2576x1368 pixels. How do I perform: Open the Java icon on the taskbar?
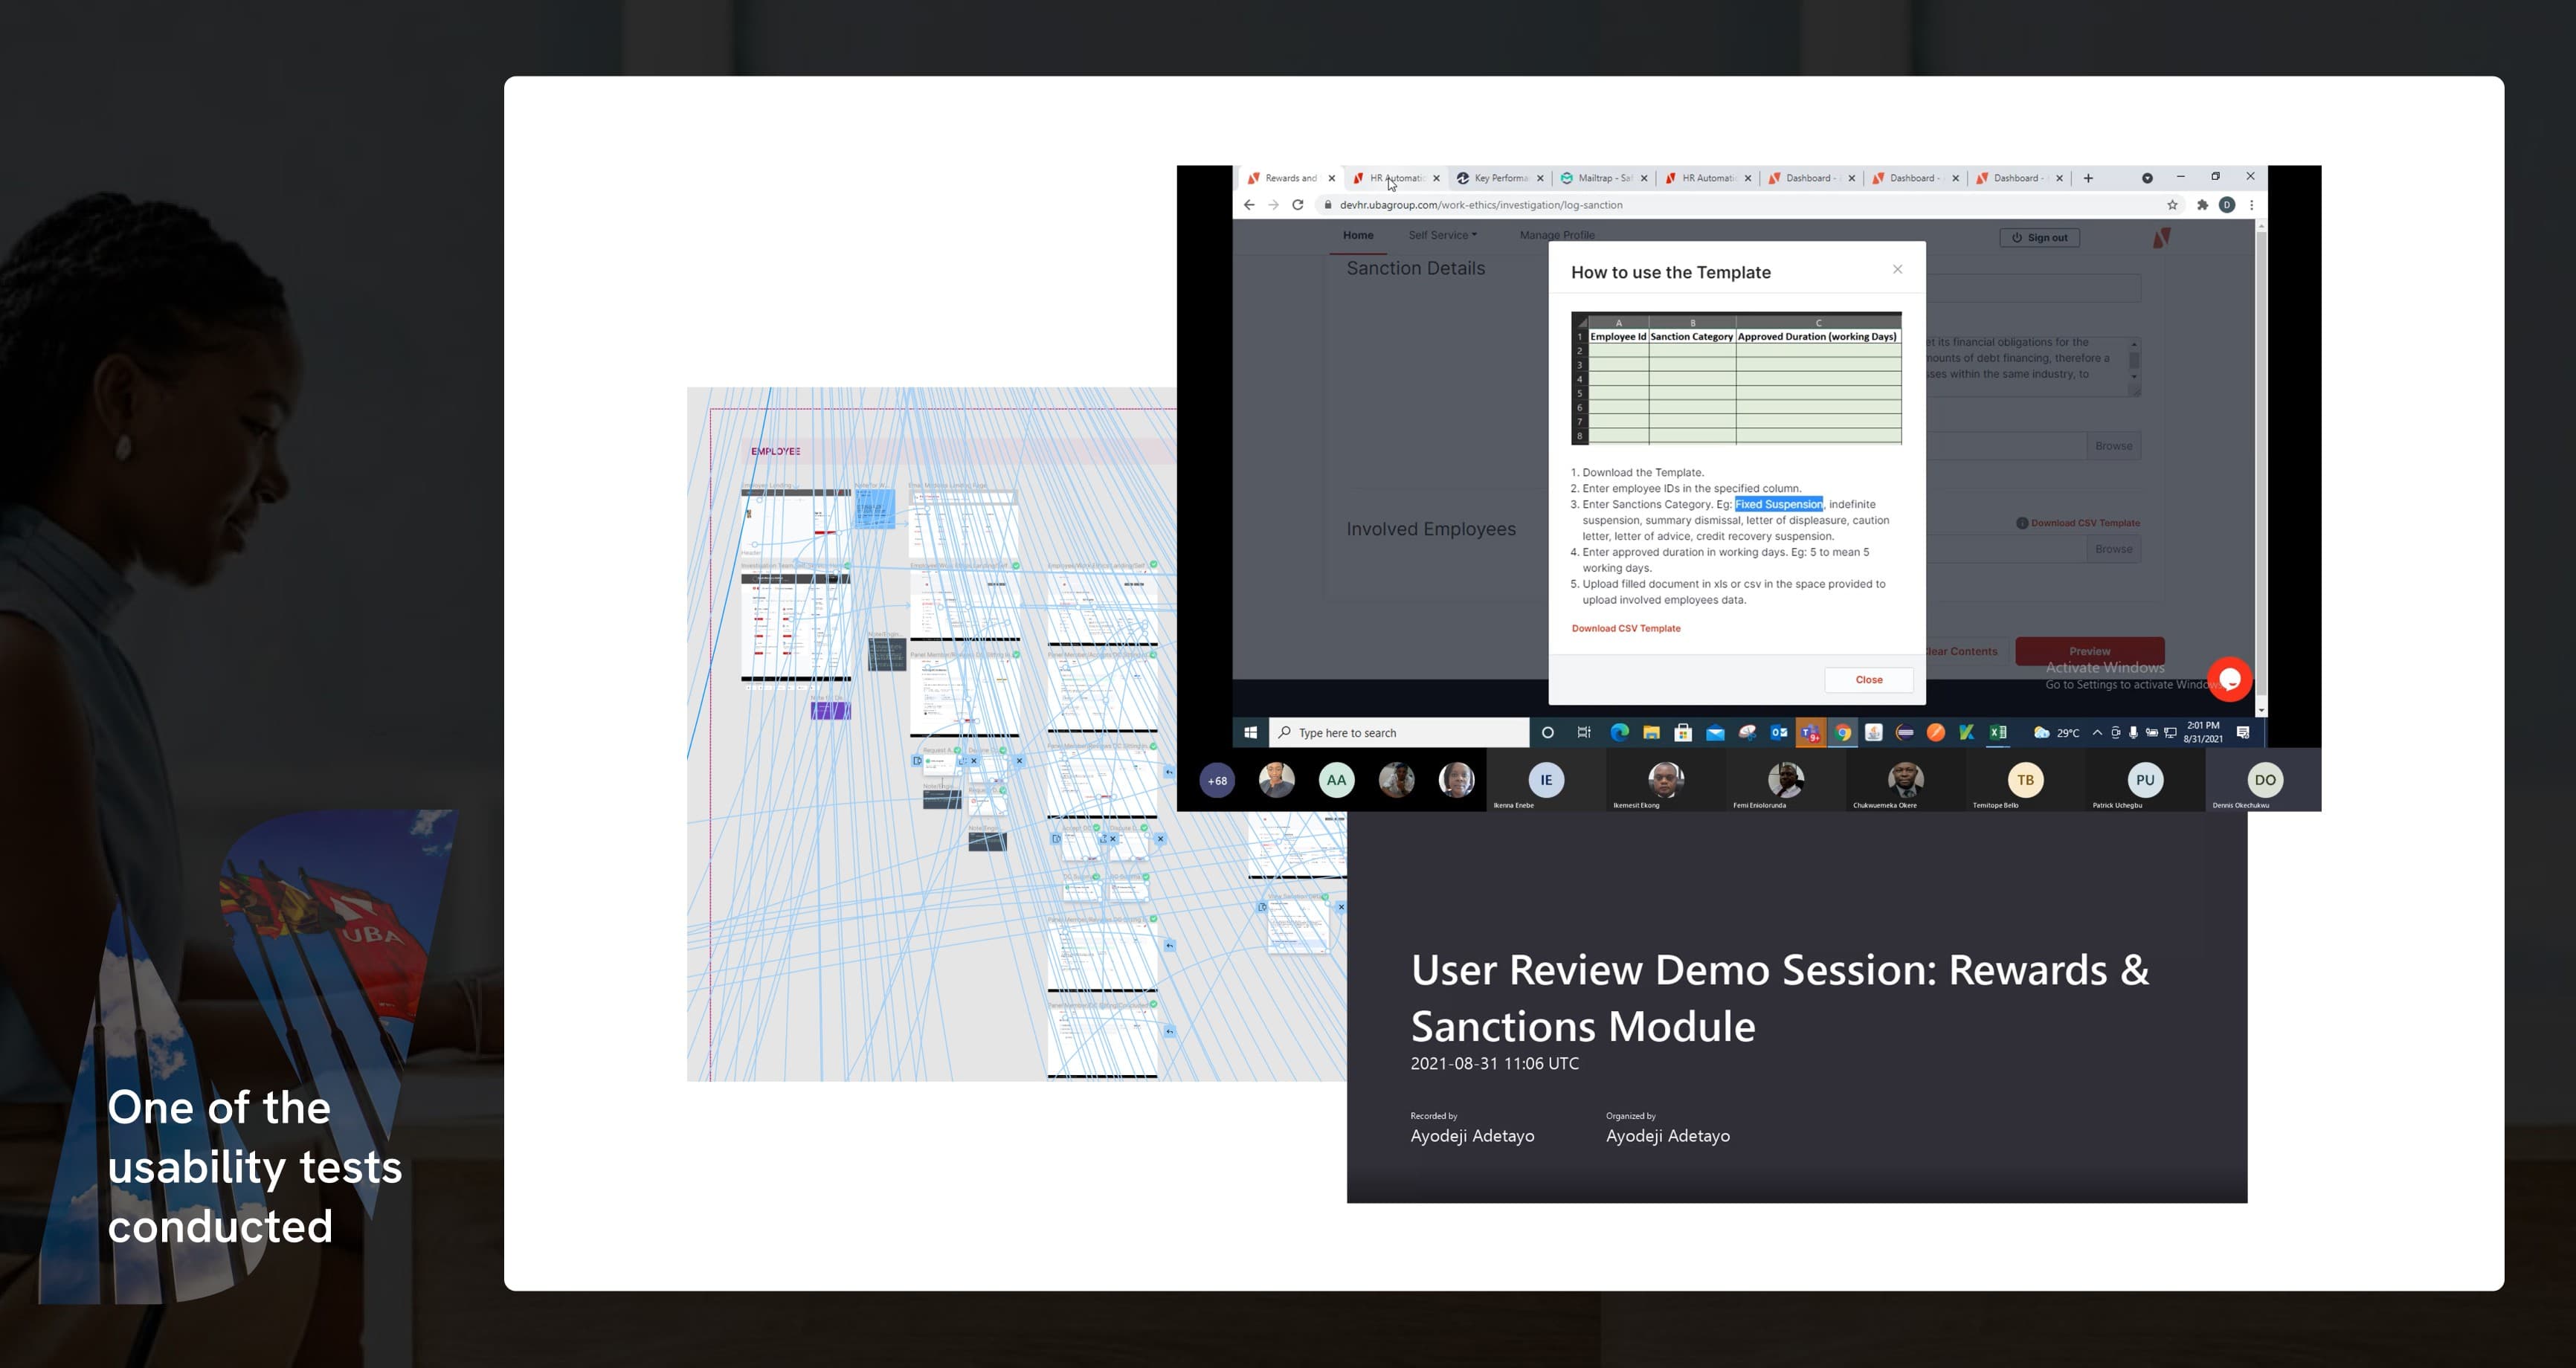pos(1874,733)
